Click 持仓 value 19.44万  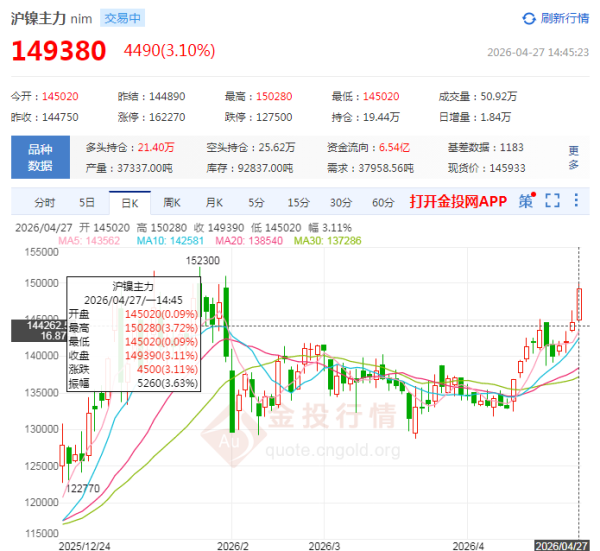pyautogui.click(x=381, y=117)
